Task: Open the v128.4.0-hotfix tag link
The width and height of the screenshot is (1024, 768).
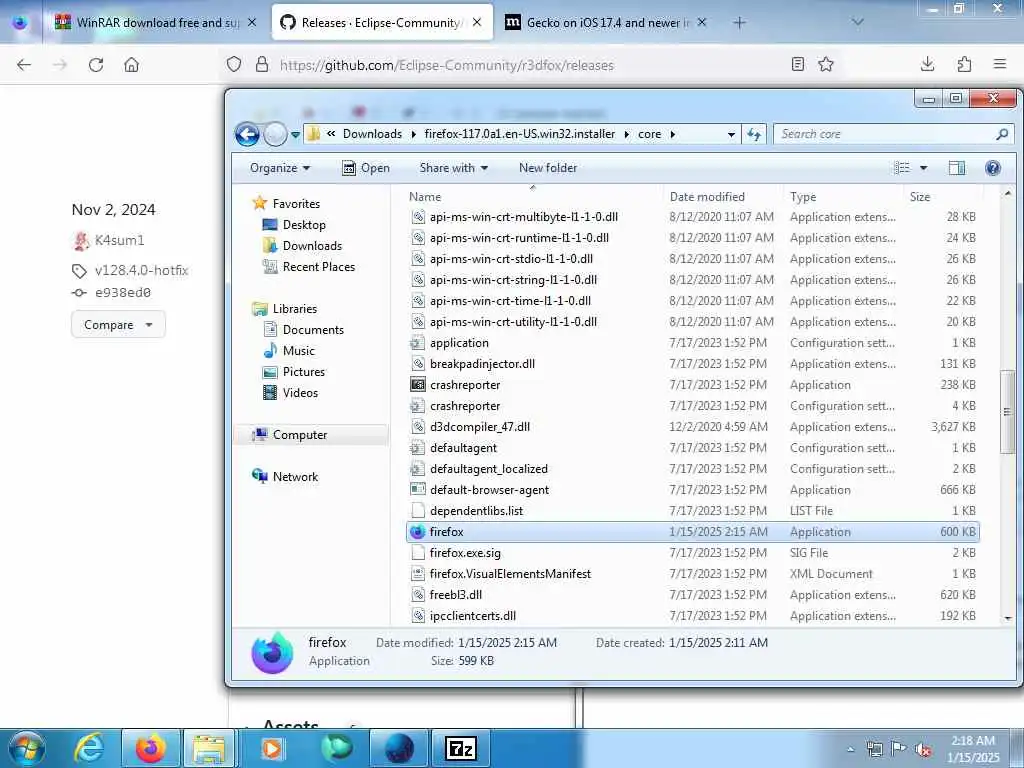Action: tap(141, 270)
